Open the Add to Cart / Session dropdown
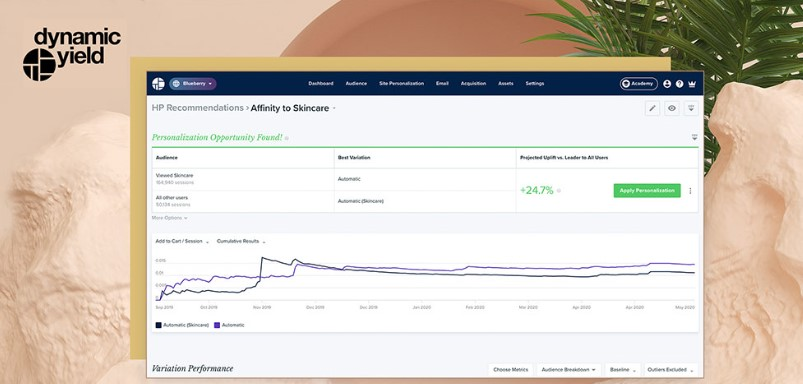This screenshot has width=803, height=384. [x=182, y=241]
